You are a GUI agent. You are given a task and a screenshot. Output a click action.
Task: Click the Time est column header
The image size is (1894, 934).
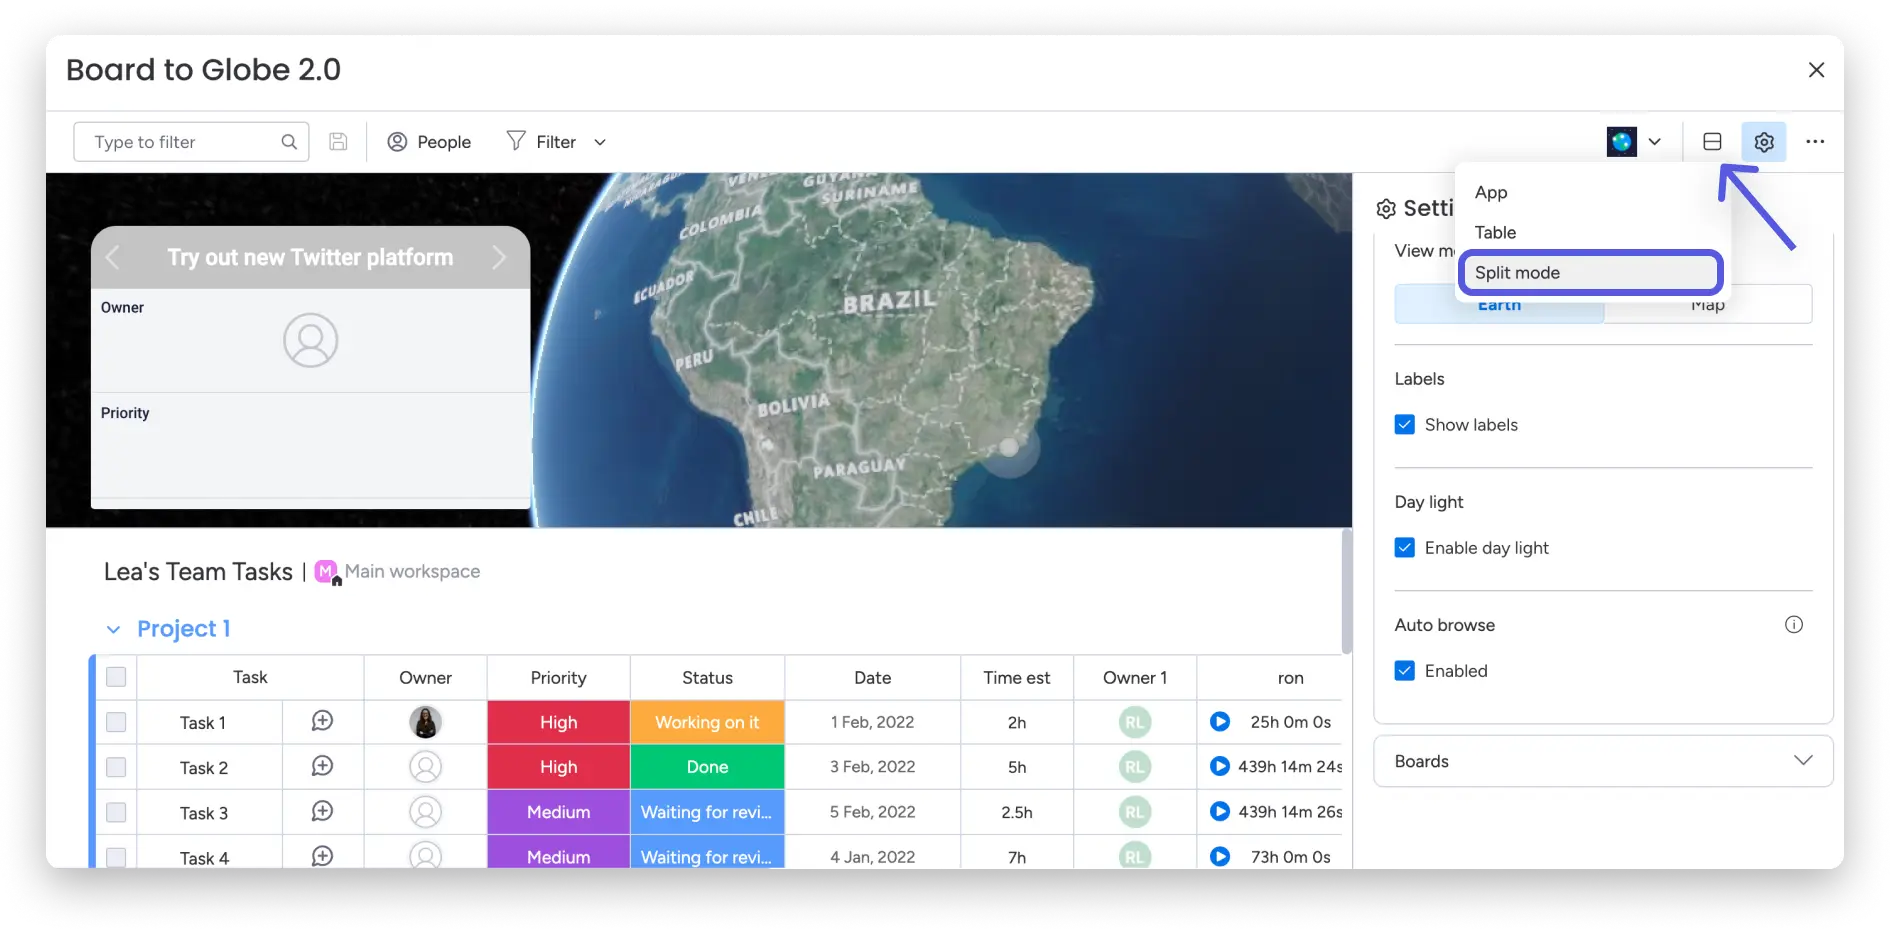click(x=1017, y=678)
